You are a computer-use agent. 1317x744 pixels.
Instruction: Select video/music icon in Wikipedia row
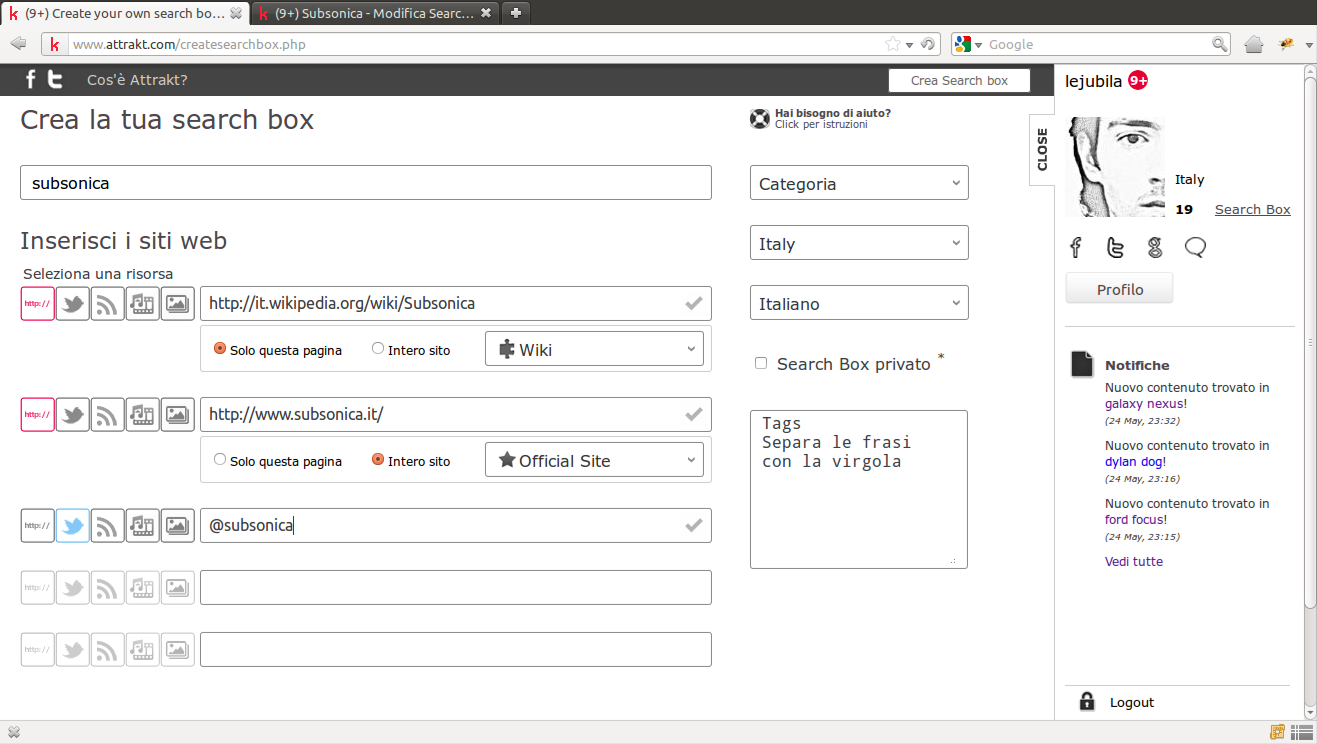[143, 304]
